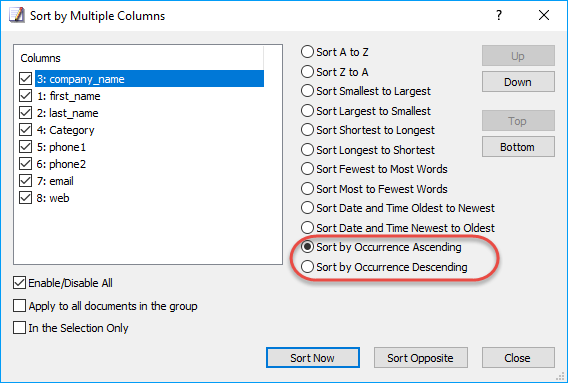
Task: Click the Columns list header
Action: (x=41, y=58)
